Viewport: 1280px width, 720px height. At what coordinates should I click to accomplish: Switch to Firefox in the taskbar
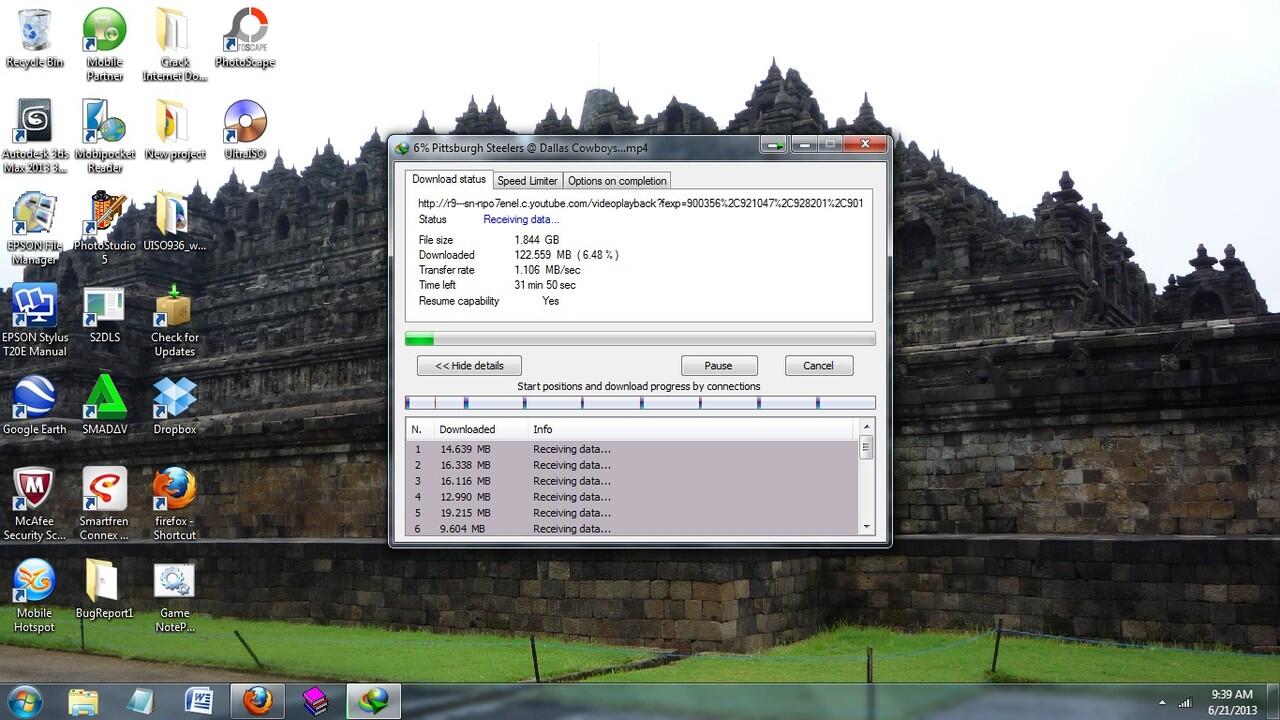coord(257,701)
